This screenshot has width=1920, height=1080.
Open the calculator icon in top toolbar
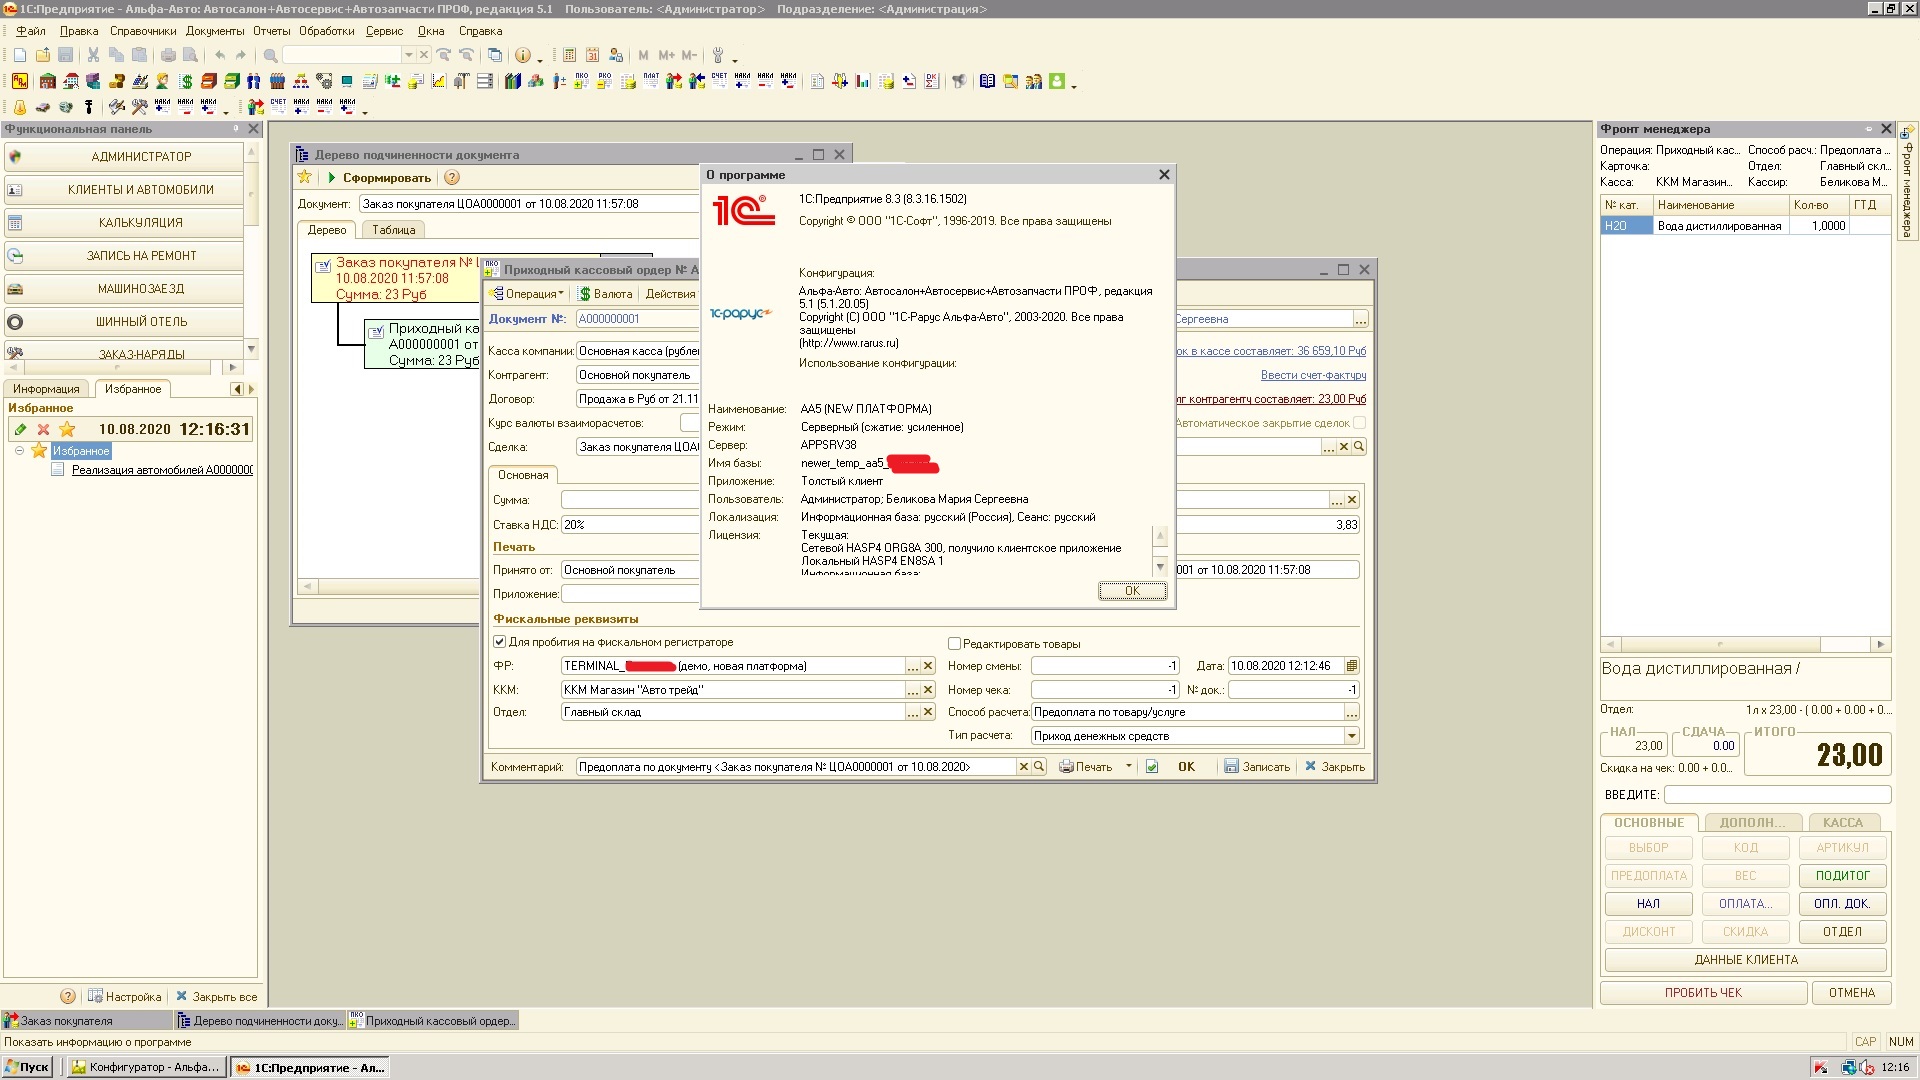pos(569,55)
